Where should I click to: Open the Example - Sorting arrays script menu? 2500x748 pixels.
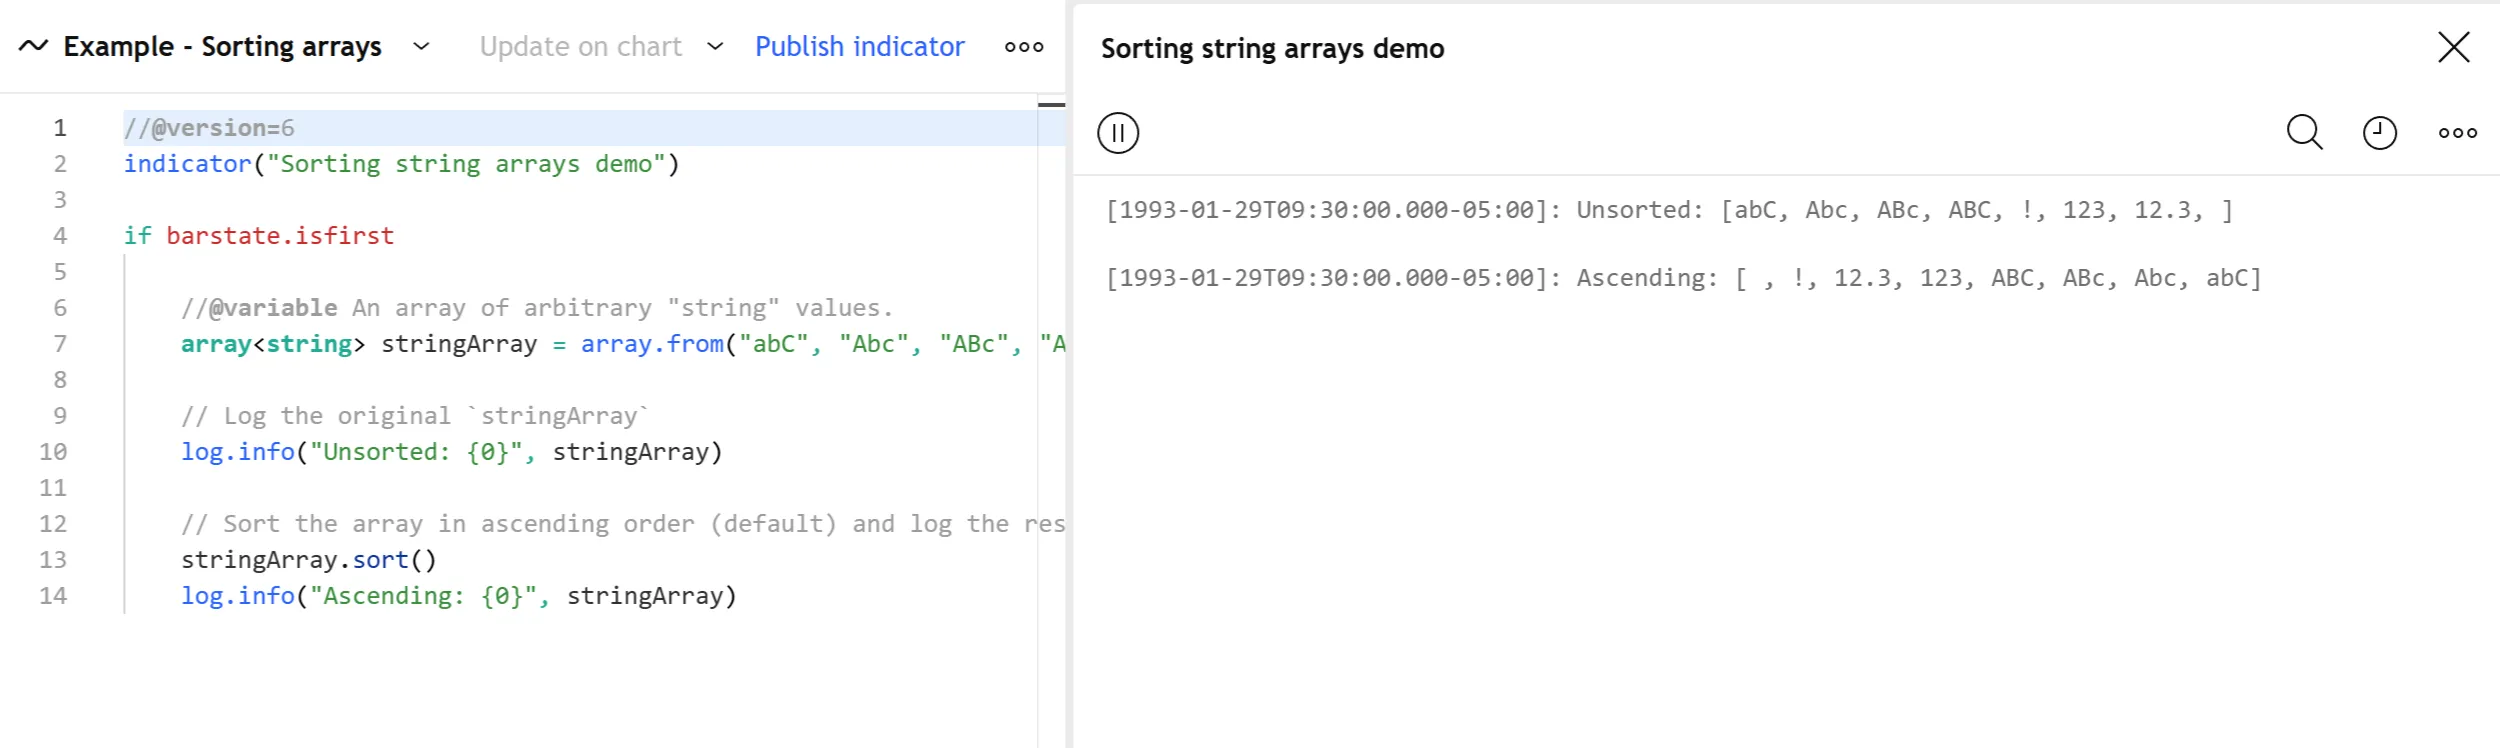click(222, 46)
